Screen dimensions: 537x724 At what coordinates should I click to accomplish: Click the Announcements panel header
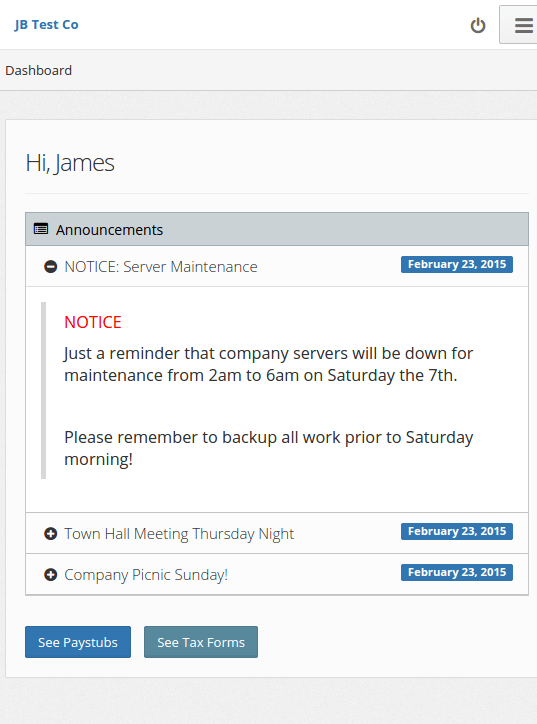click(x=277, y=229)
